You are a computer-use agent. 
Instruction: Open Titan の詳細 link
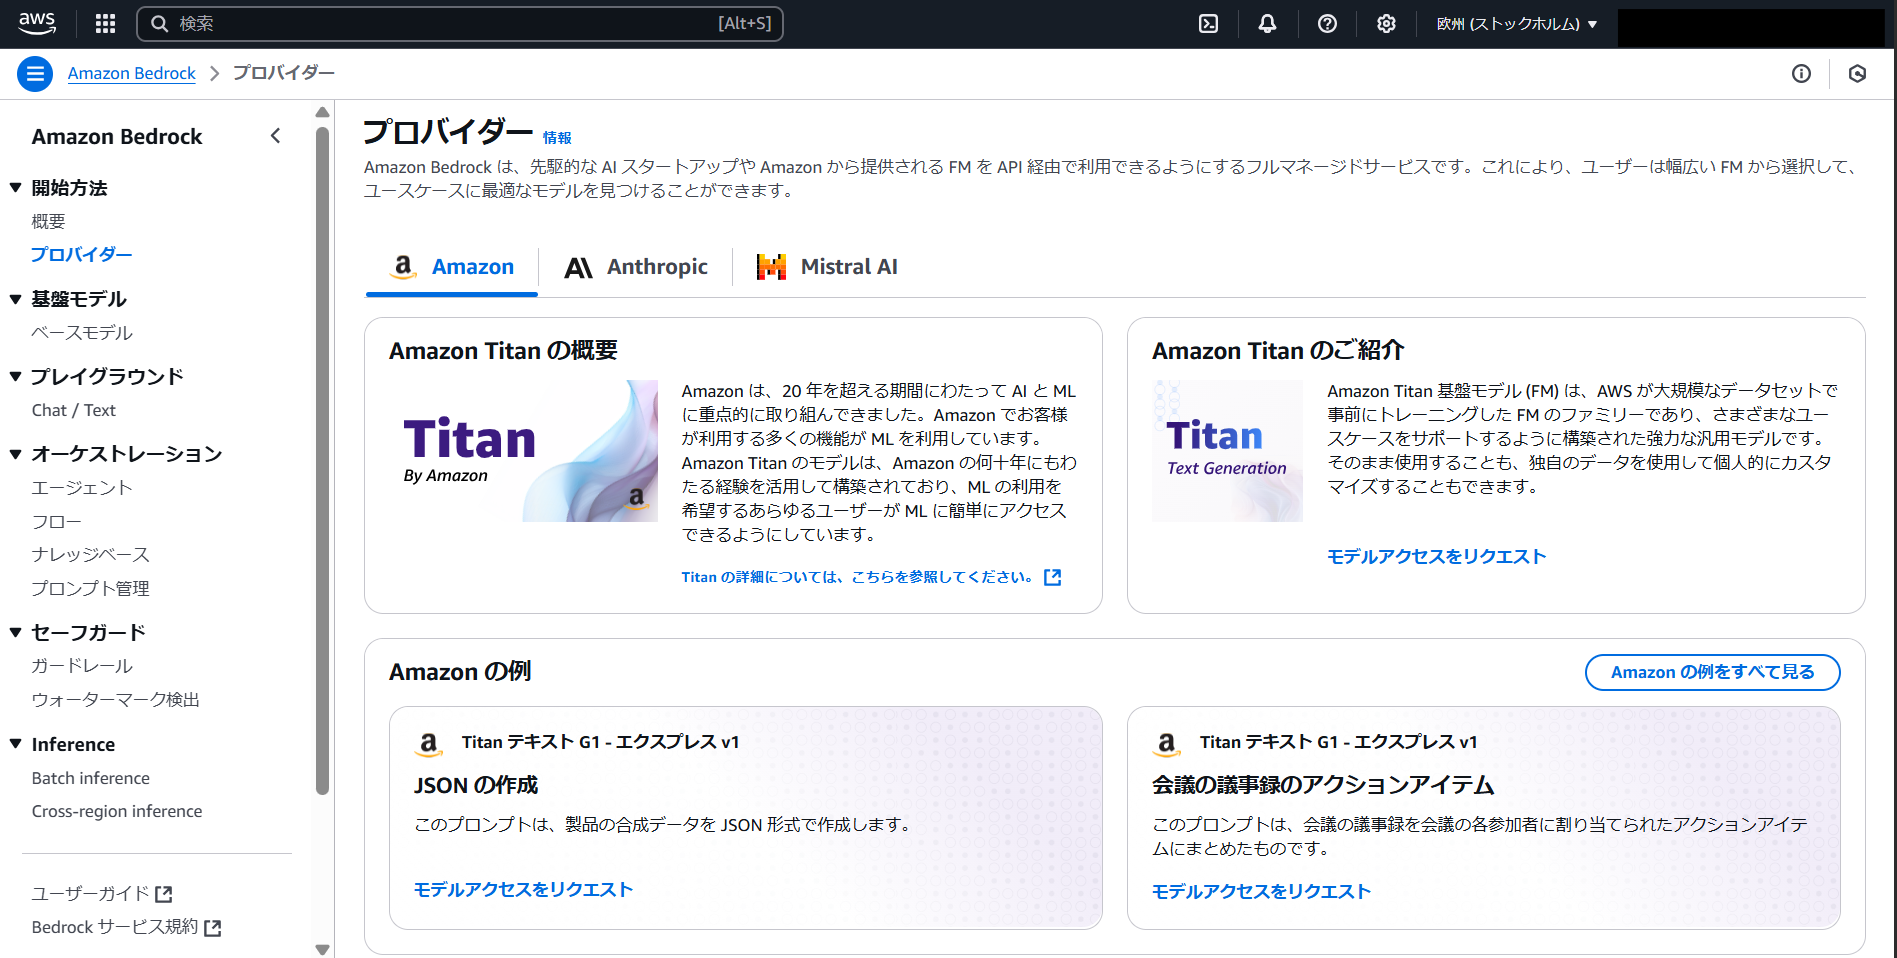pyautogui.click(x=857, y=577)
